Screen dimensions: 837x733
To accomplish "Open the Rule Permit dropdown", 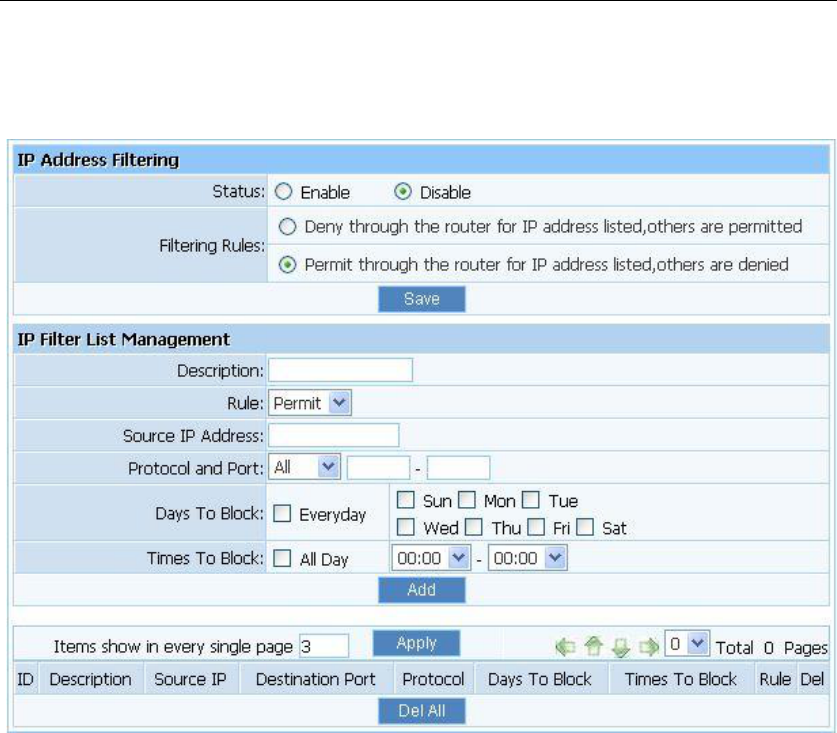I will click(310, 403).
